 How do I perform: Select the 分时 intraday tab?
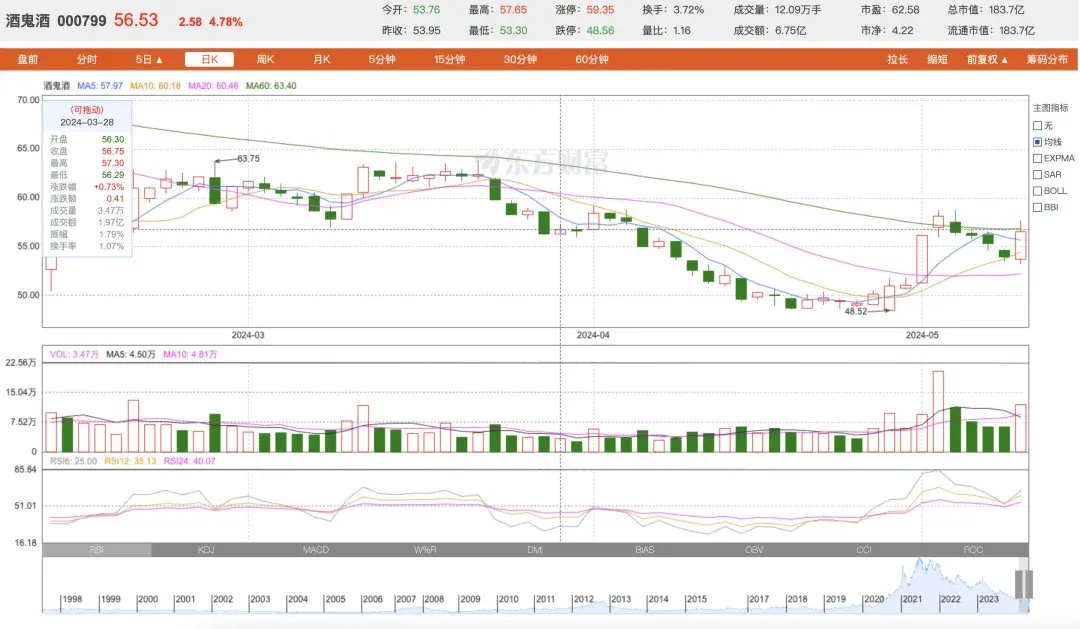click(87, 60)
